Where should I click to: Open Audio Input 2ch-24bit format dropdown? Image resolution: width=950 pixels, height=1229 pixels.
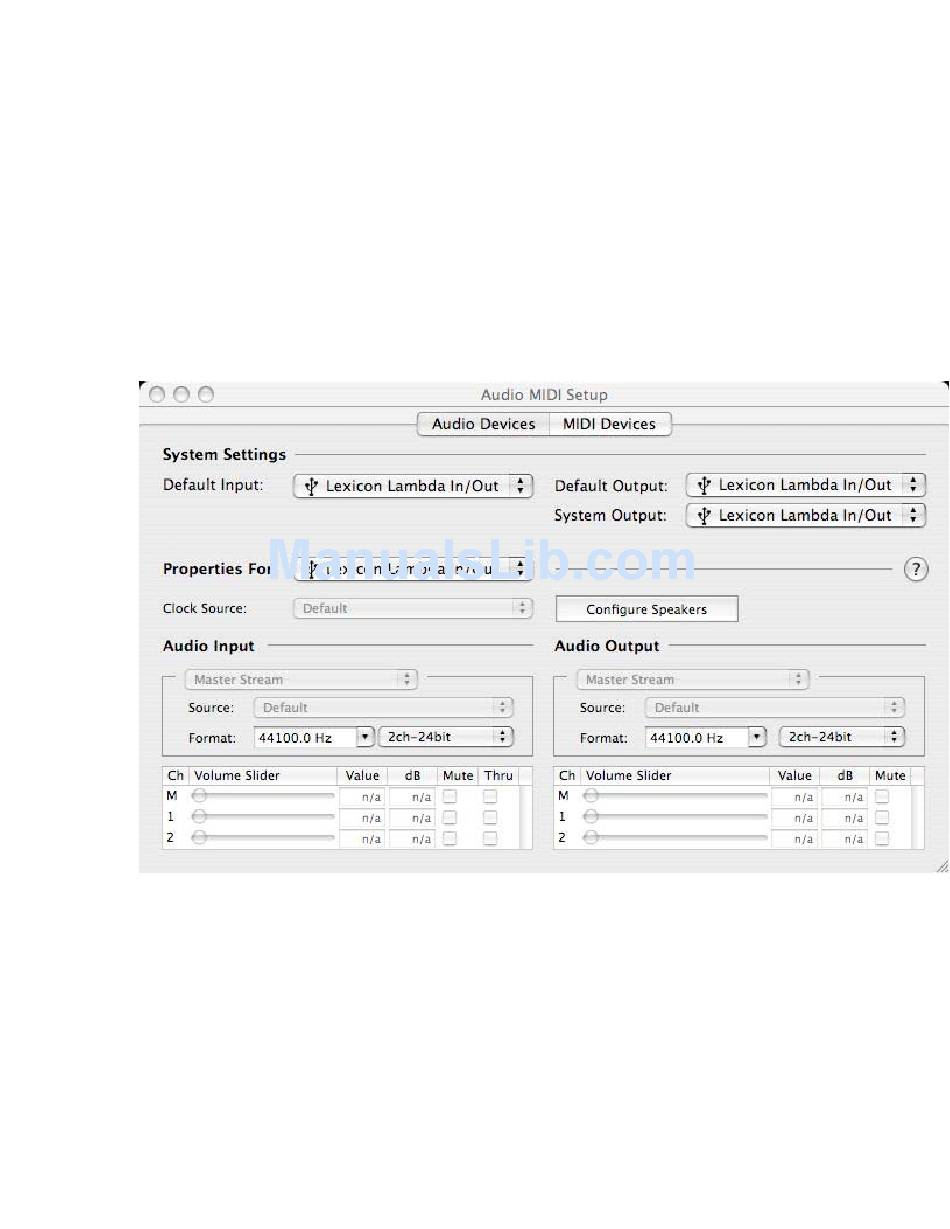click(x=446, y=737)
